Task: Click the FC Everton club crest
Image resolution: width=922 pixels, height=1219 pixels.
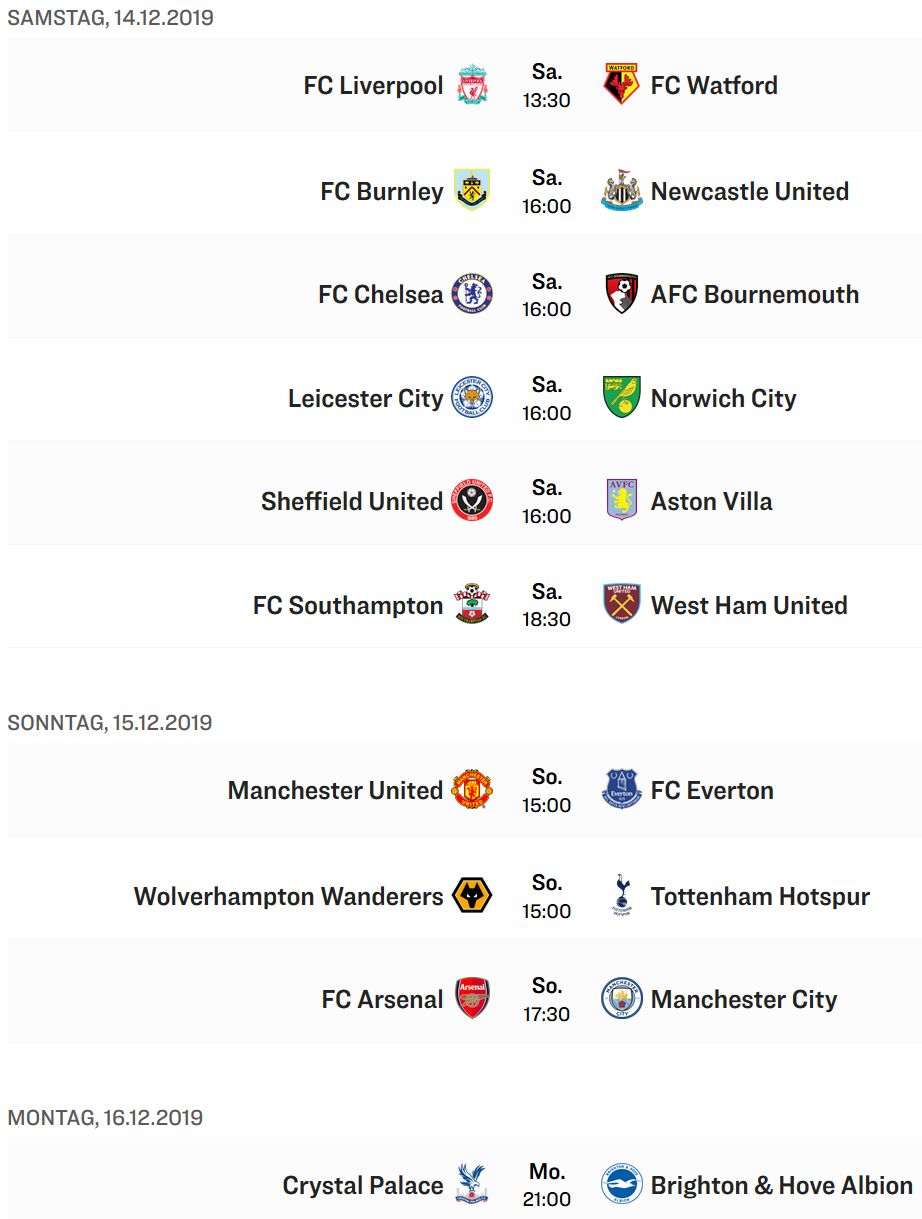Action: point(621,790)
